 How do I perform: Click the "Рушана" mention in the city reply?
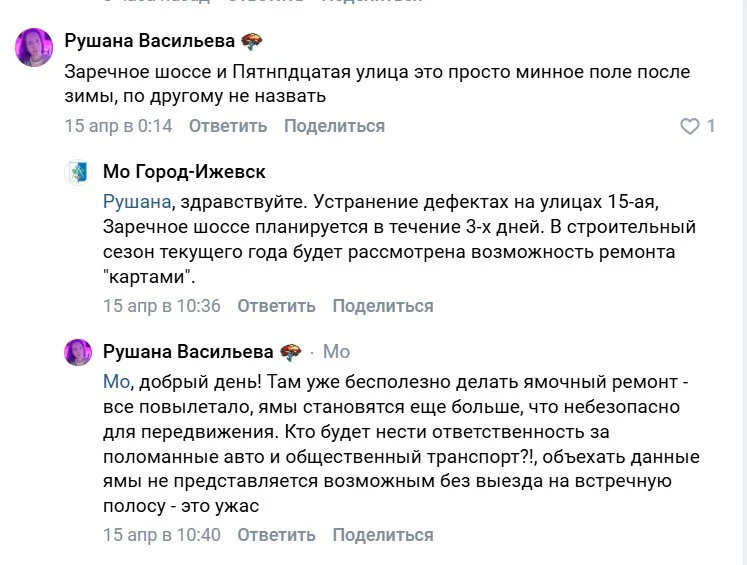(136, 202)
